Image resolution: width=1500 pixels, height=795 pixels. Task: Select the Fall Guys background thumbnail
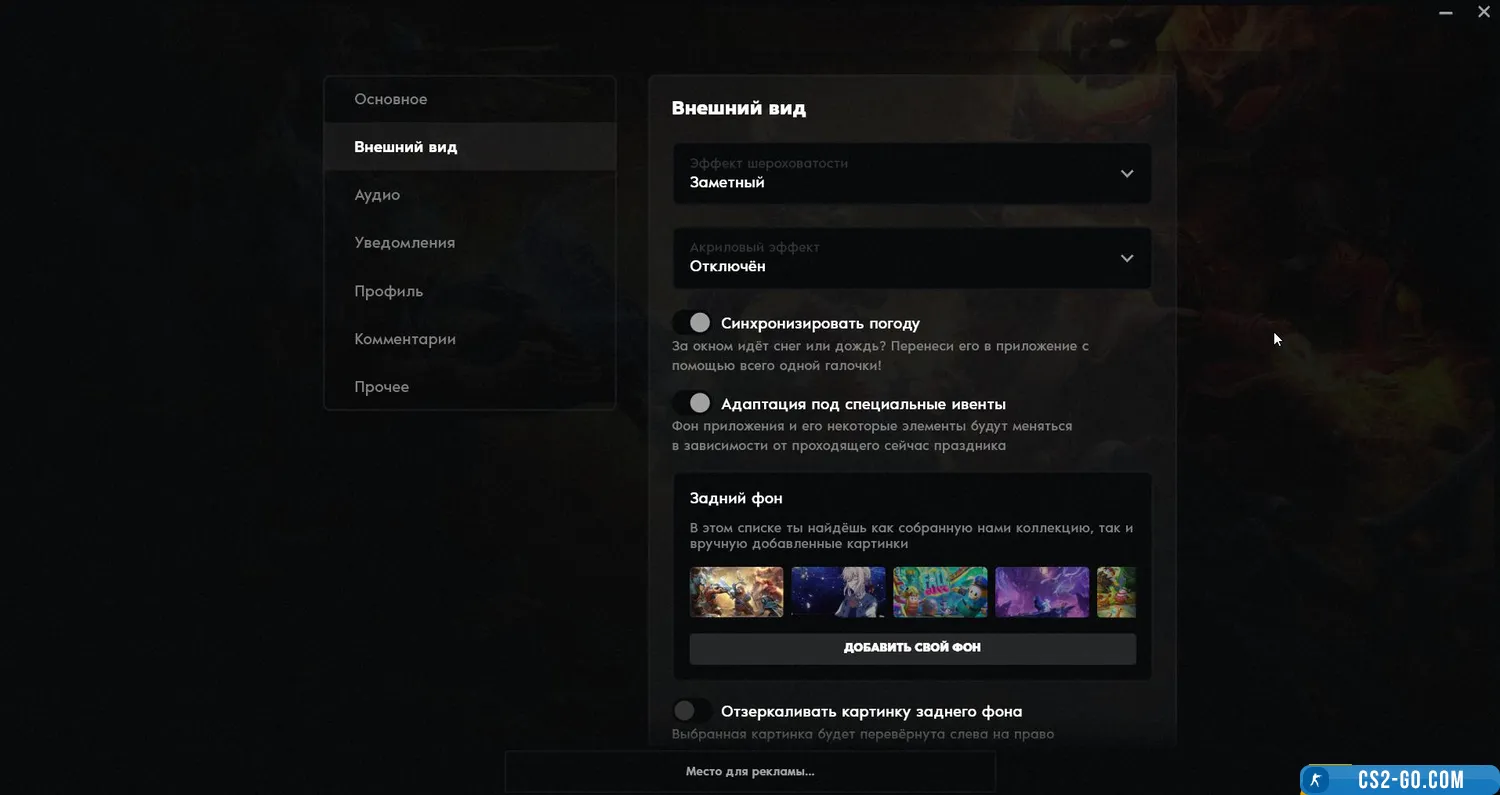940,592
